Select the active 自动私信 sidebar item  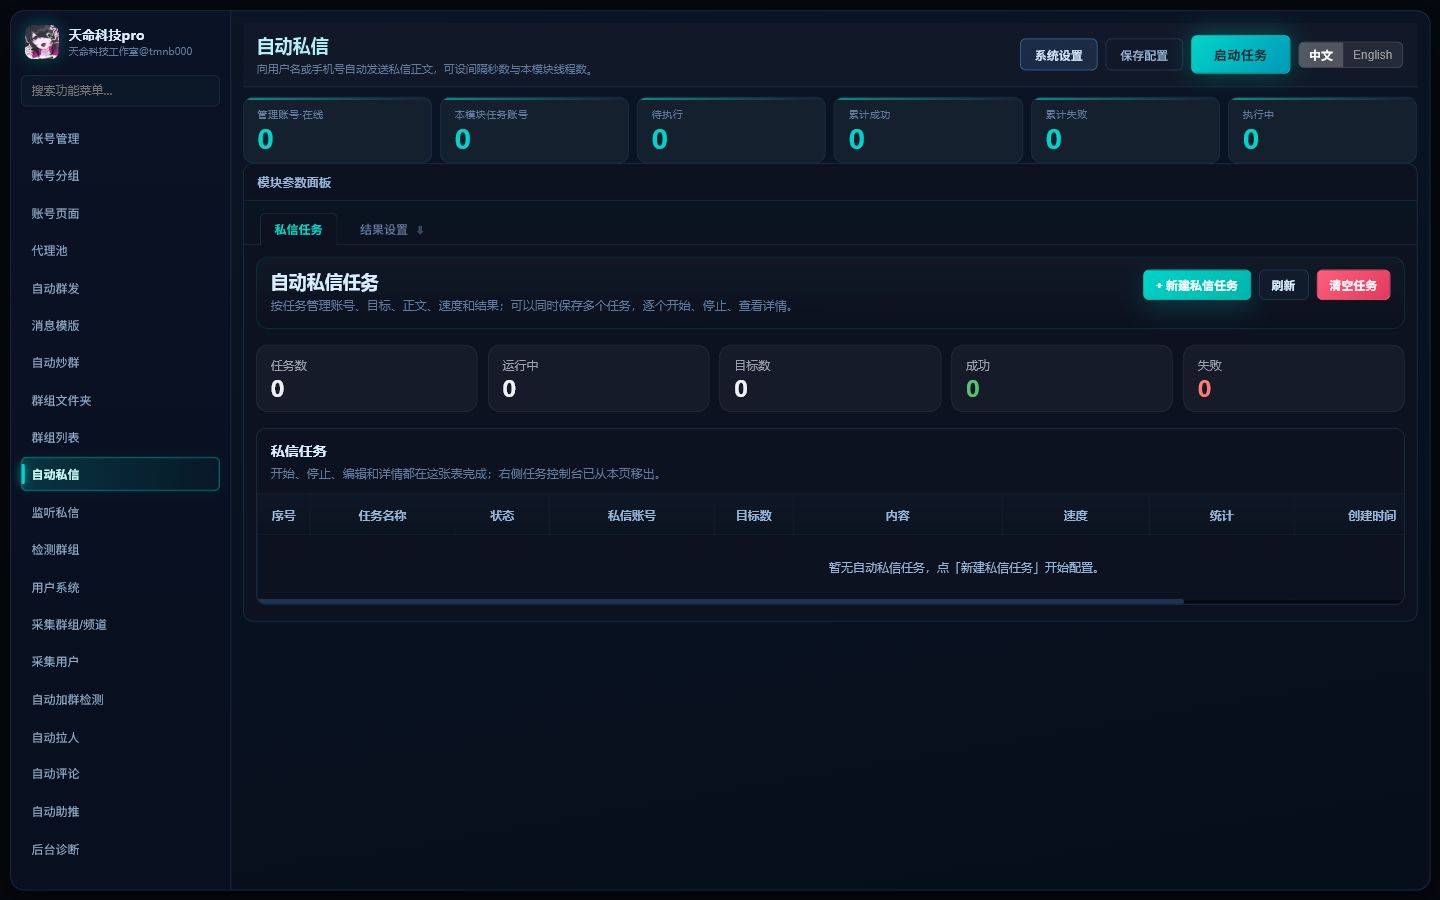[120, 474]
